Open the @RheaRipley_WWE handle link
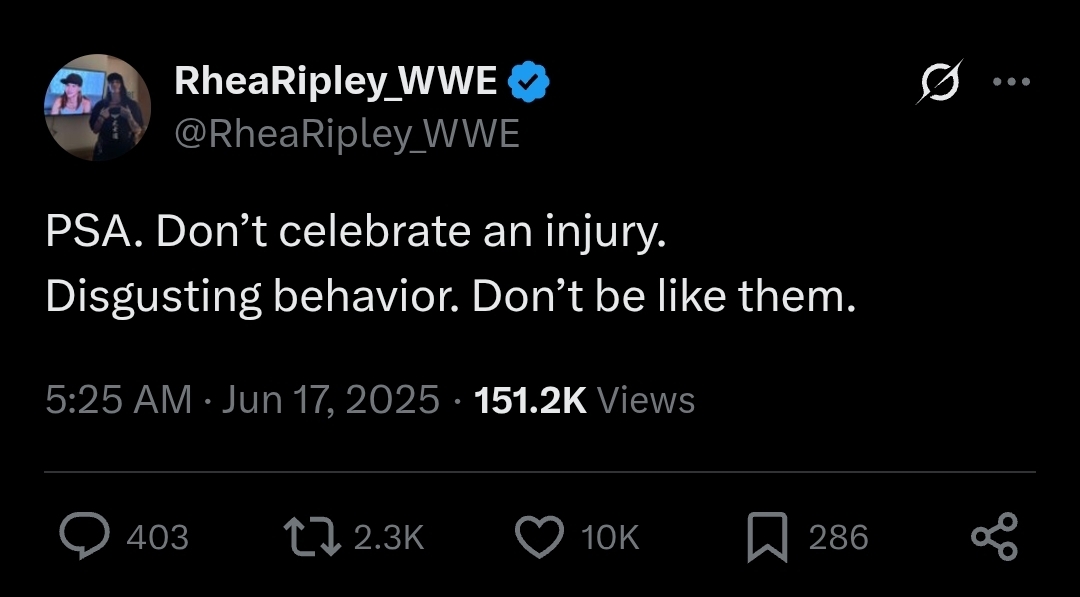This screenshot has width=1080, height=597. tap(347, 133)
